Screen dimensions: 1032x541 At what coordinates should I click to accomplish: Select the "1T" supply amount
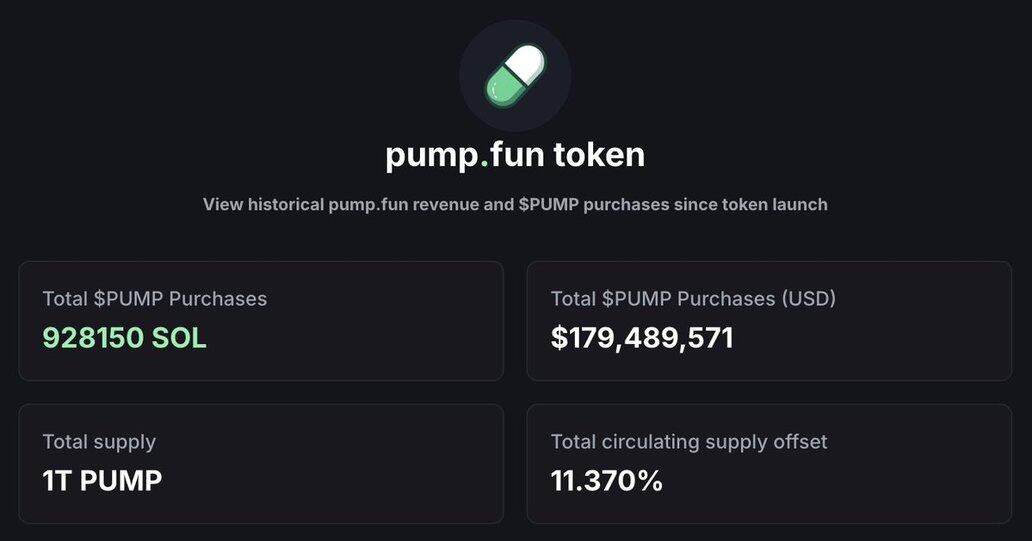(x=57, y=481)
